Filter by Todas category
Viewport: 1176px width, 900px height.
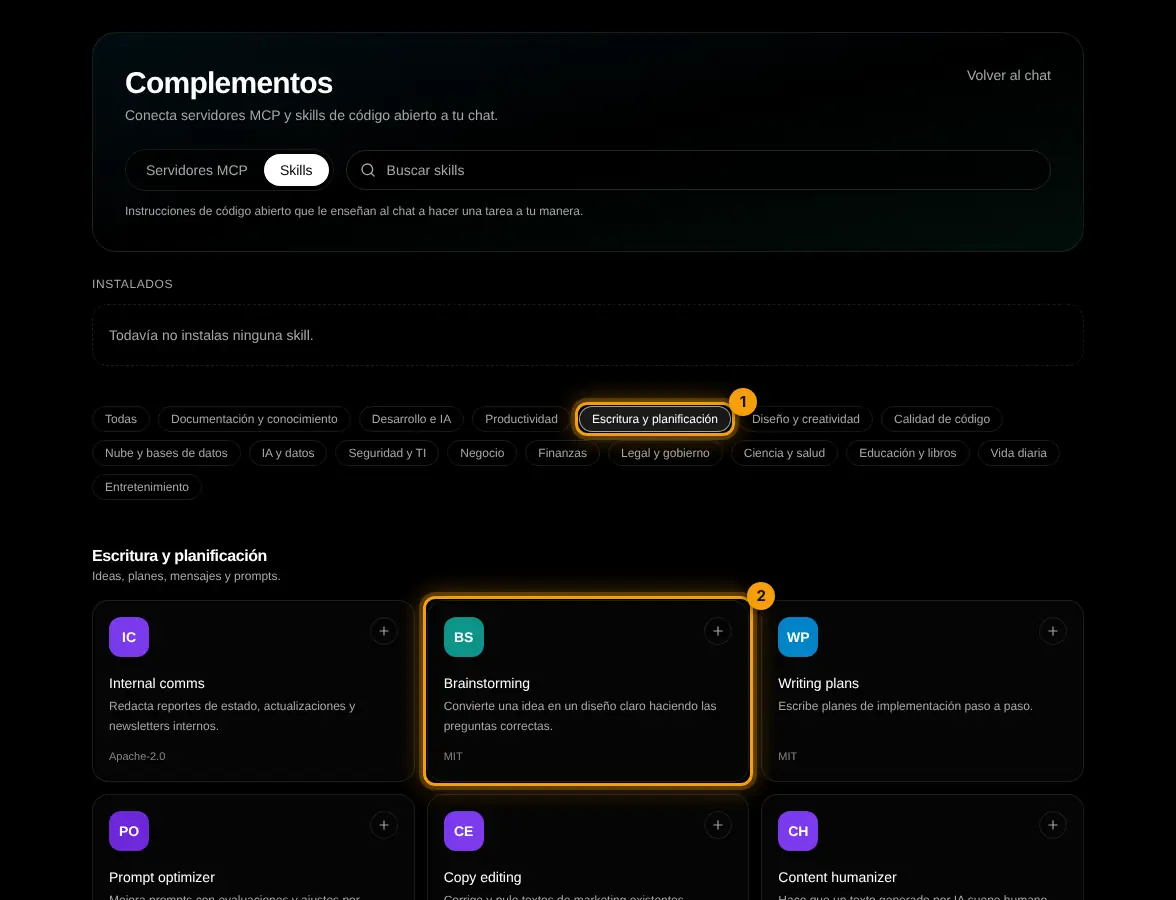(x=121, y=418)
